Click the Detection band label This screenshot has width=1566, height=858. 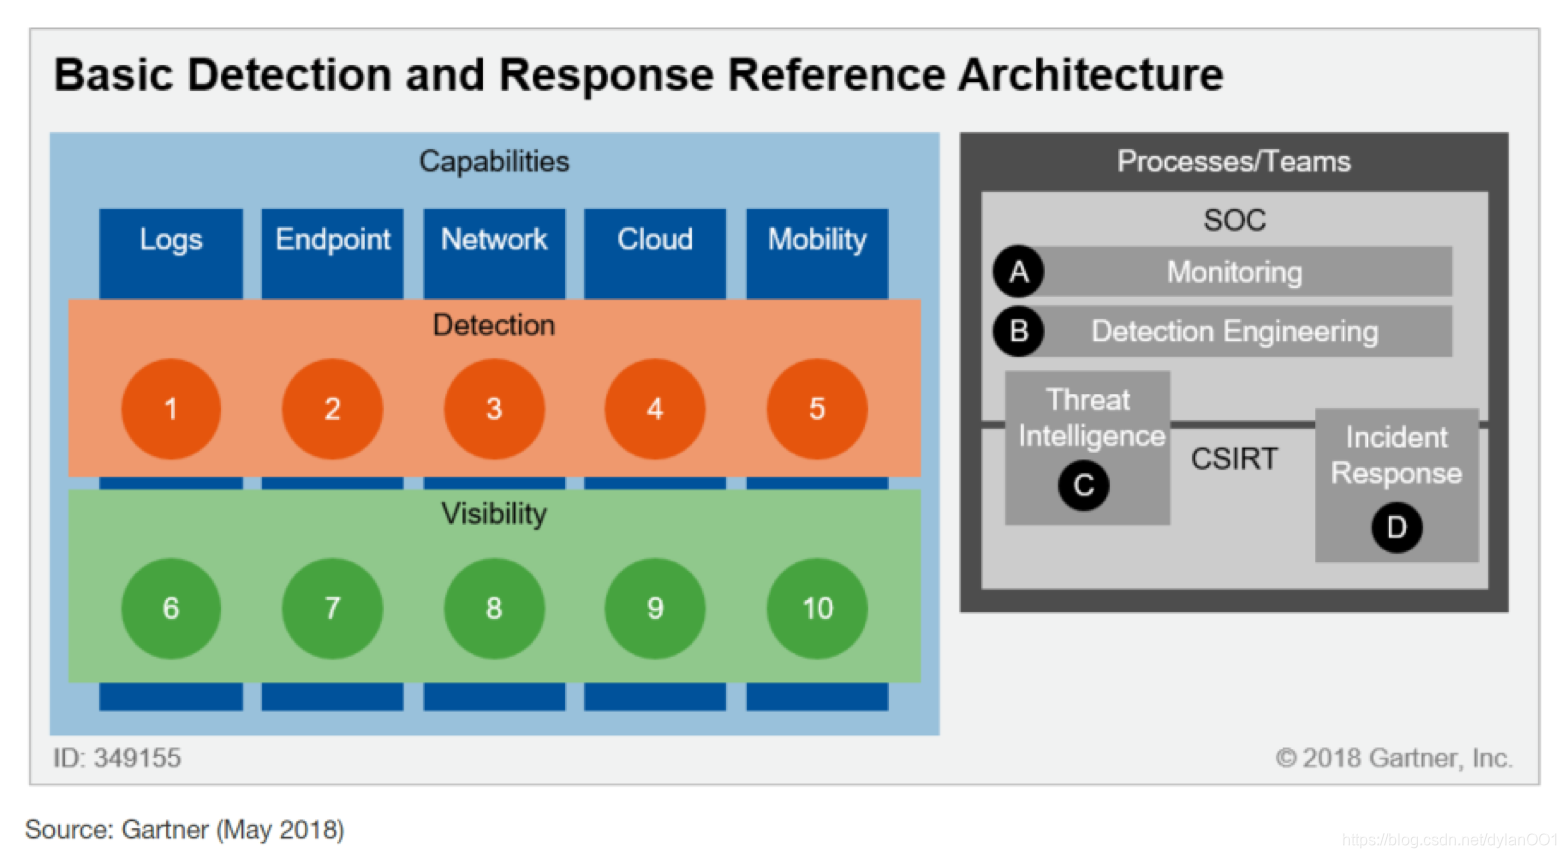(x=494, y=325)
